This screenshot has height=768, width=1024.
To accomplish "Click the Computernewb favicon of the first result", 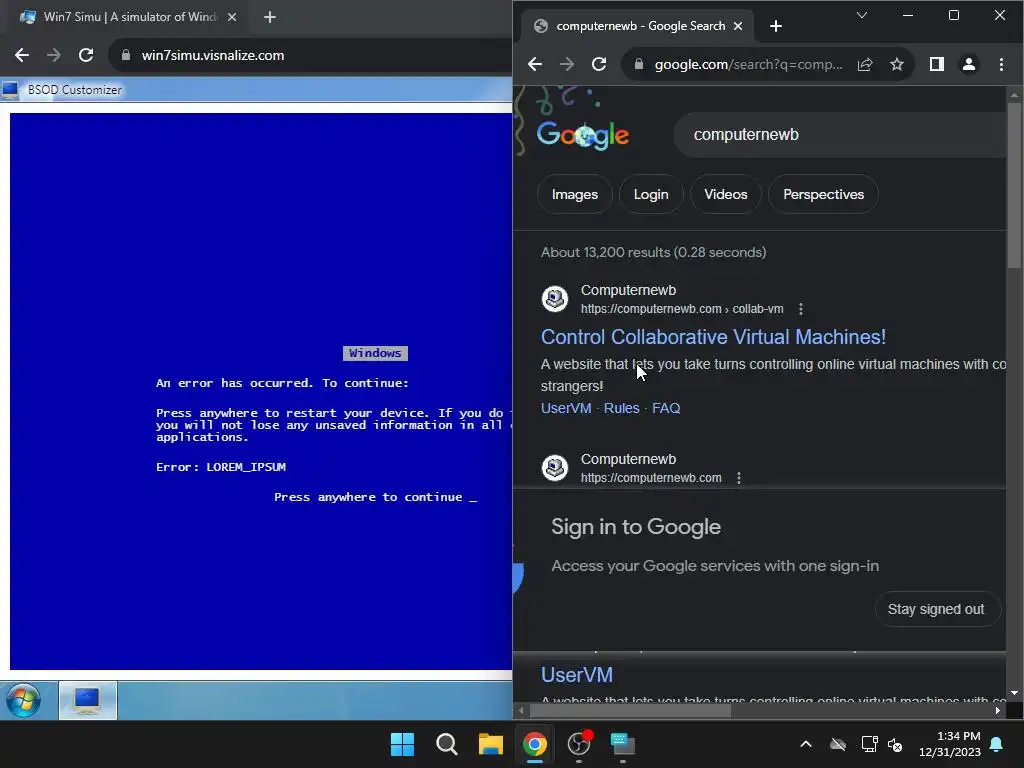I will tap(555, 299).
